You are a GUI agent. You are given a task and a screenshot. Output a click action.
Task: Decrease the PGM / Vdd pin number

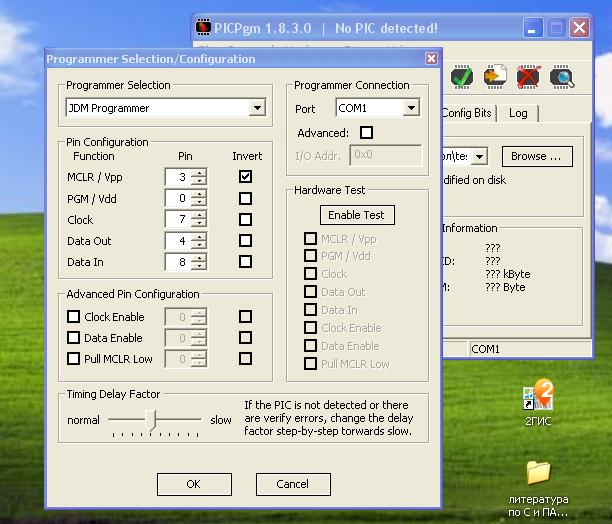199,202
